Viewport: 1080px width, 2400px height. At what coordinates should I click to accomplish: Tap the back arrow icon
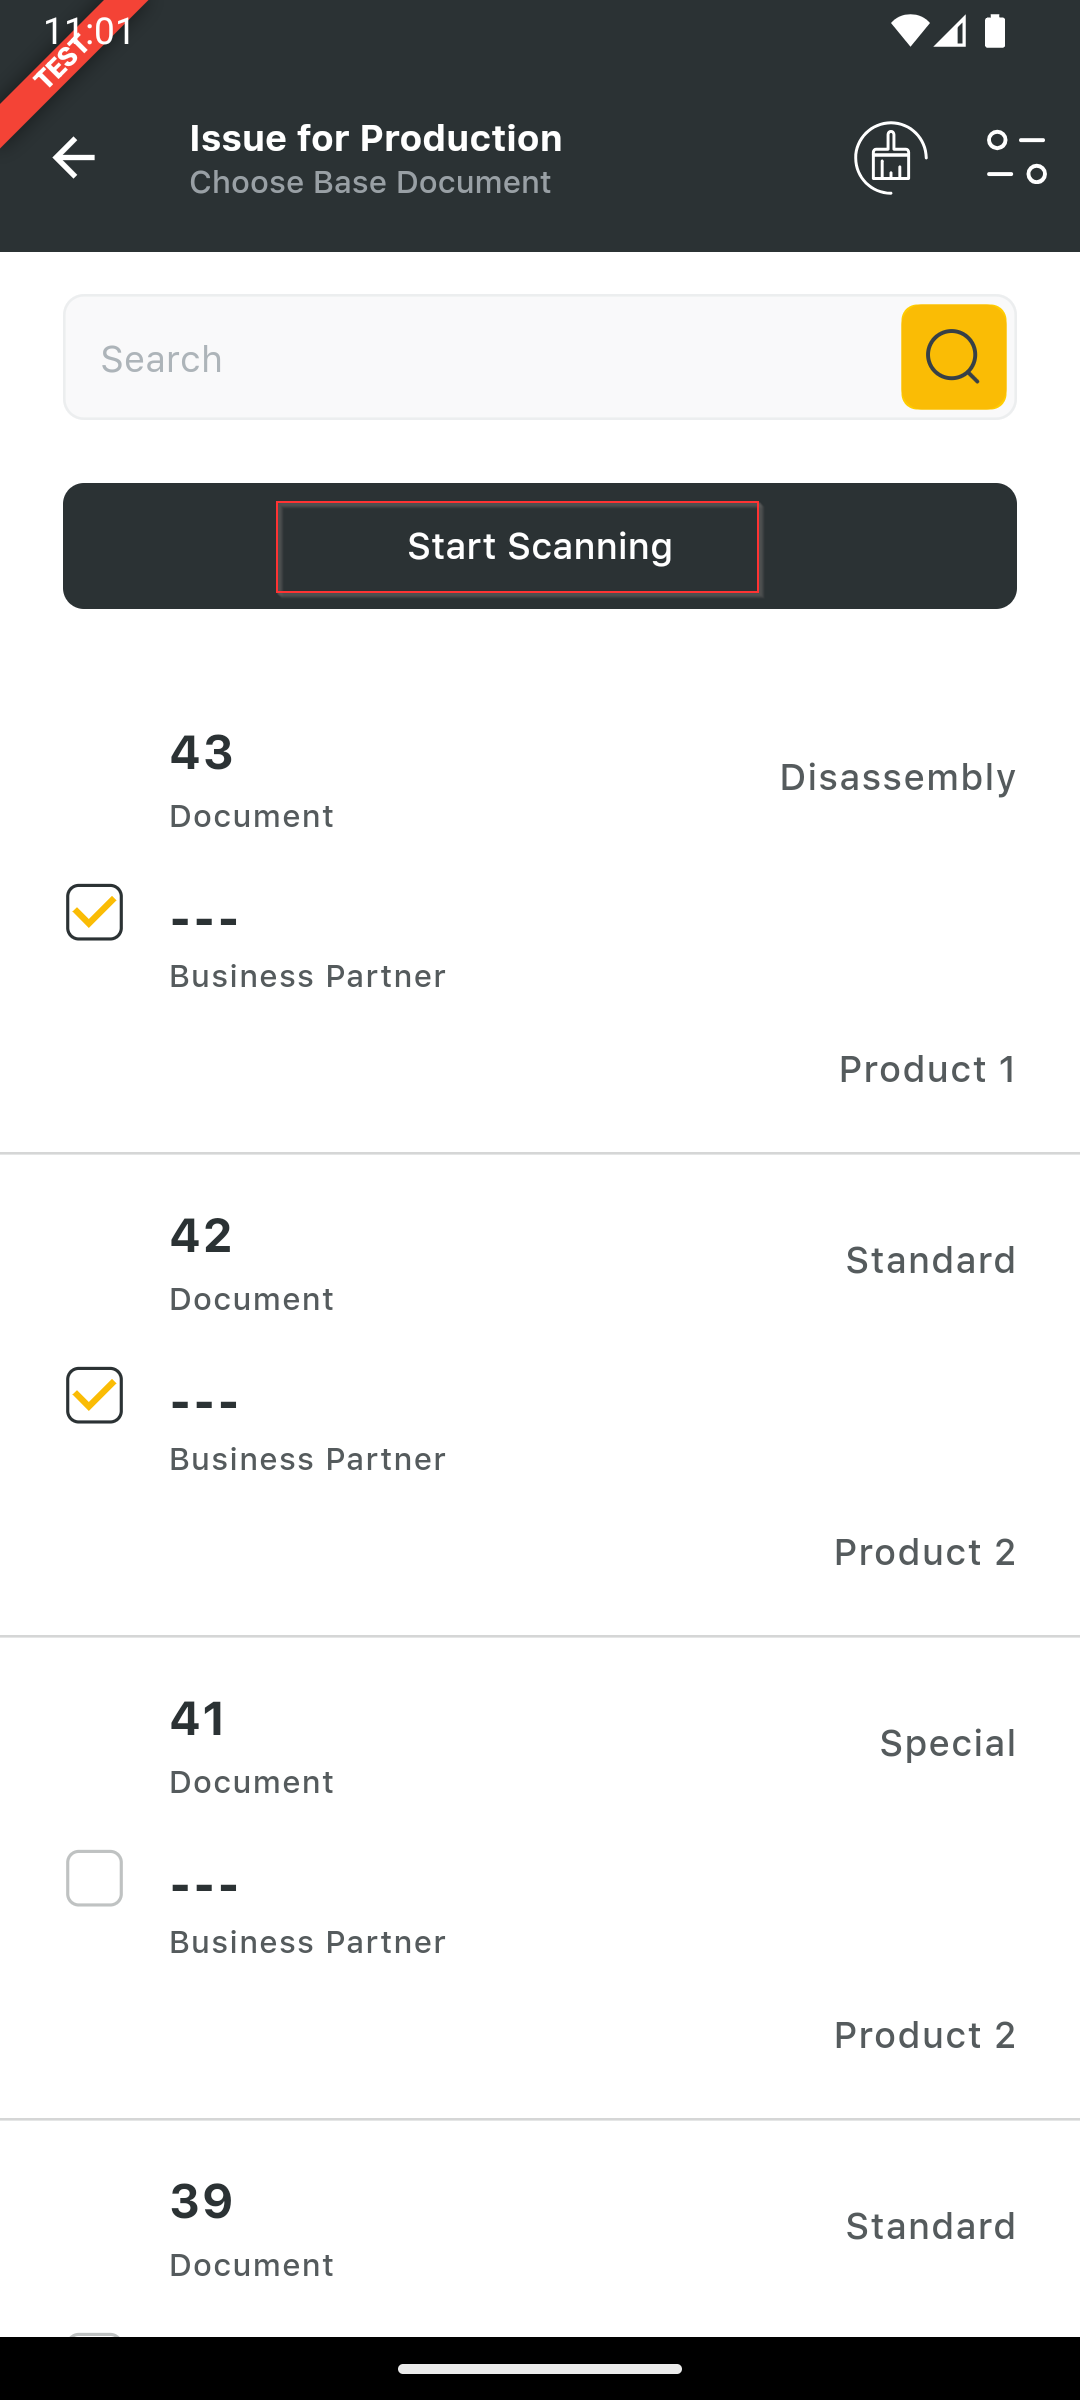pos(73,158)
